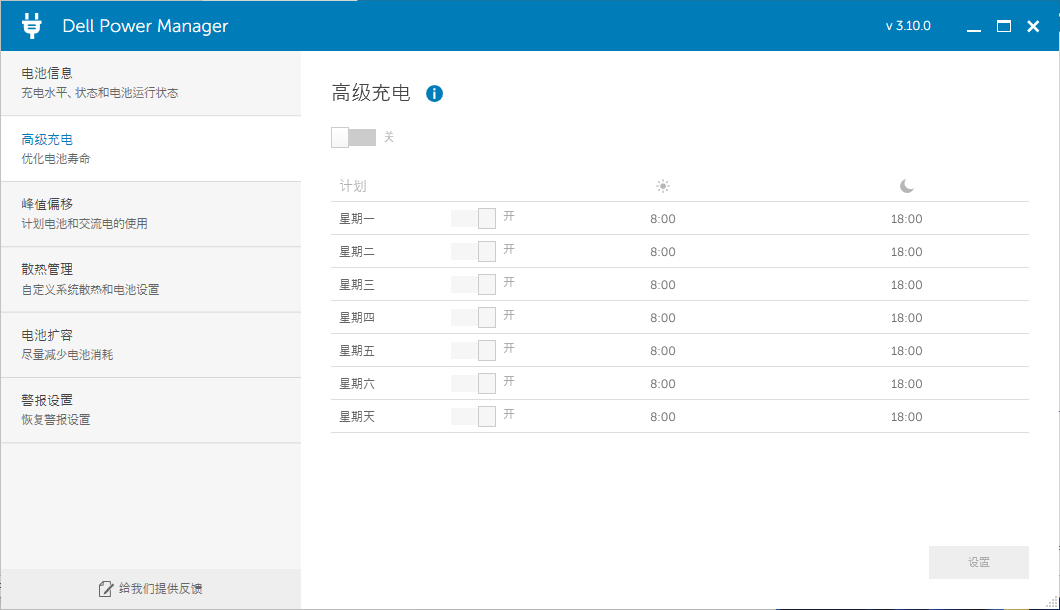This screenshot has width=1060, height=610.
Task: Select the 高级充电 sidebar item
Action: point(151,149)
